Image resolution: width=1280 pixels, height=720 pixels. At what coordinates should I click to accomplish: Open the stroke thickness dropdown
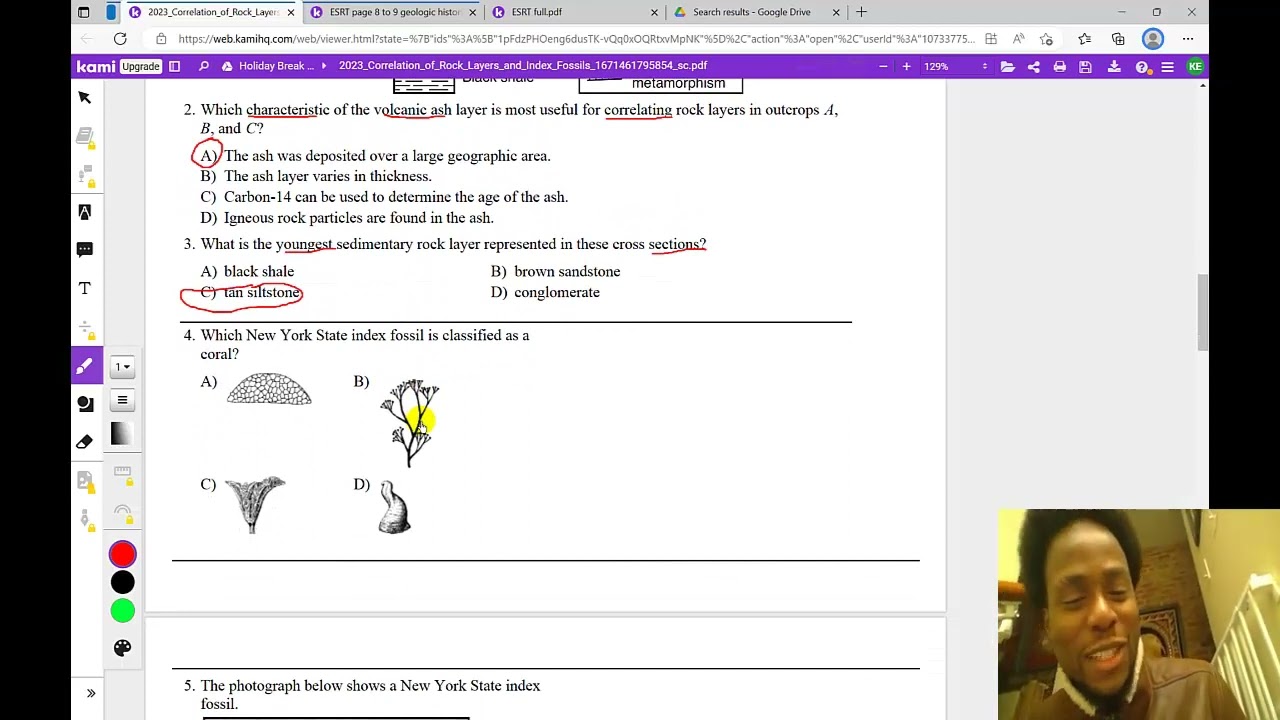122,367
